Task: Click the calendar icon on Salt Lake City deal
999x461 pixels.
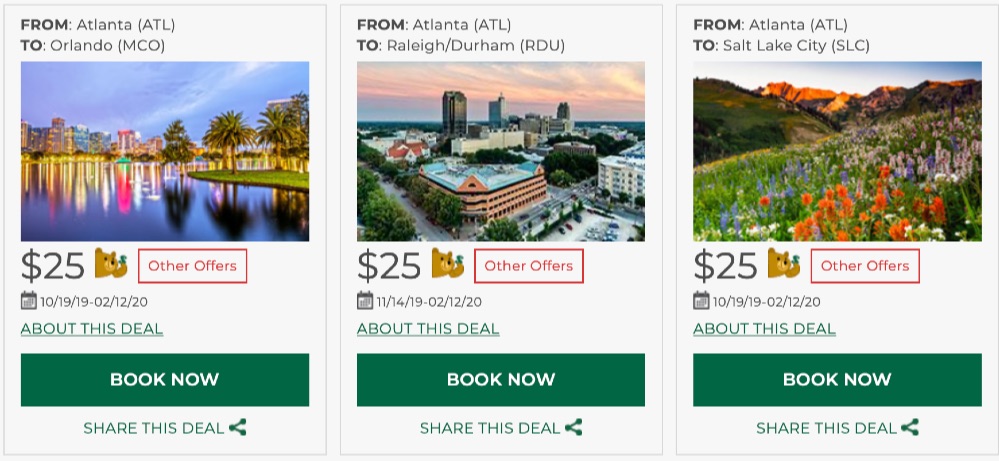Action: click(x=701, y=300)
